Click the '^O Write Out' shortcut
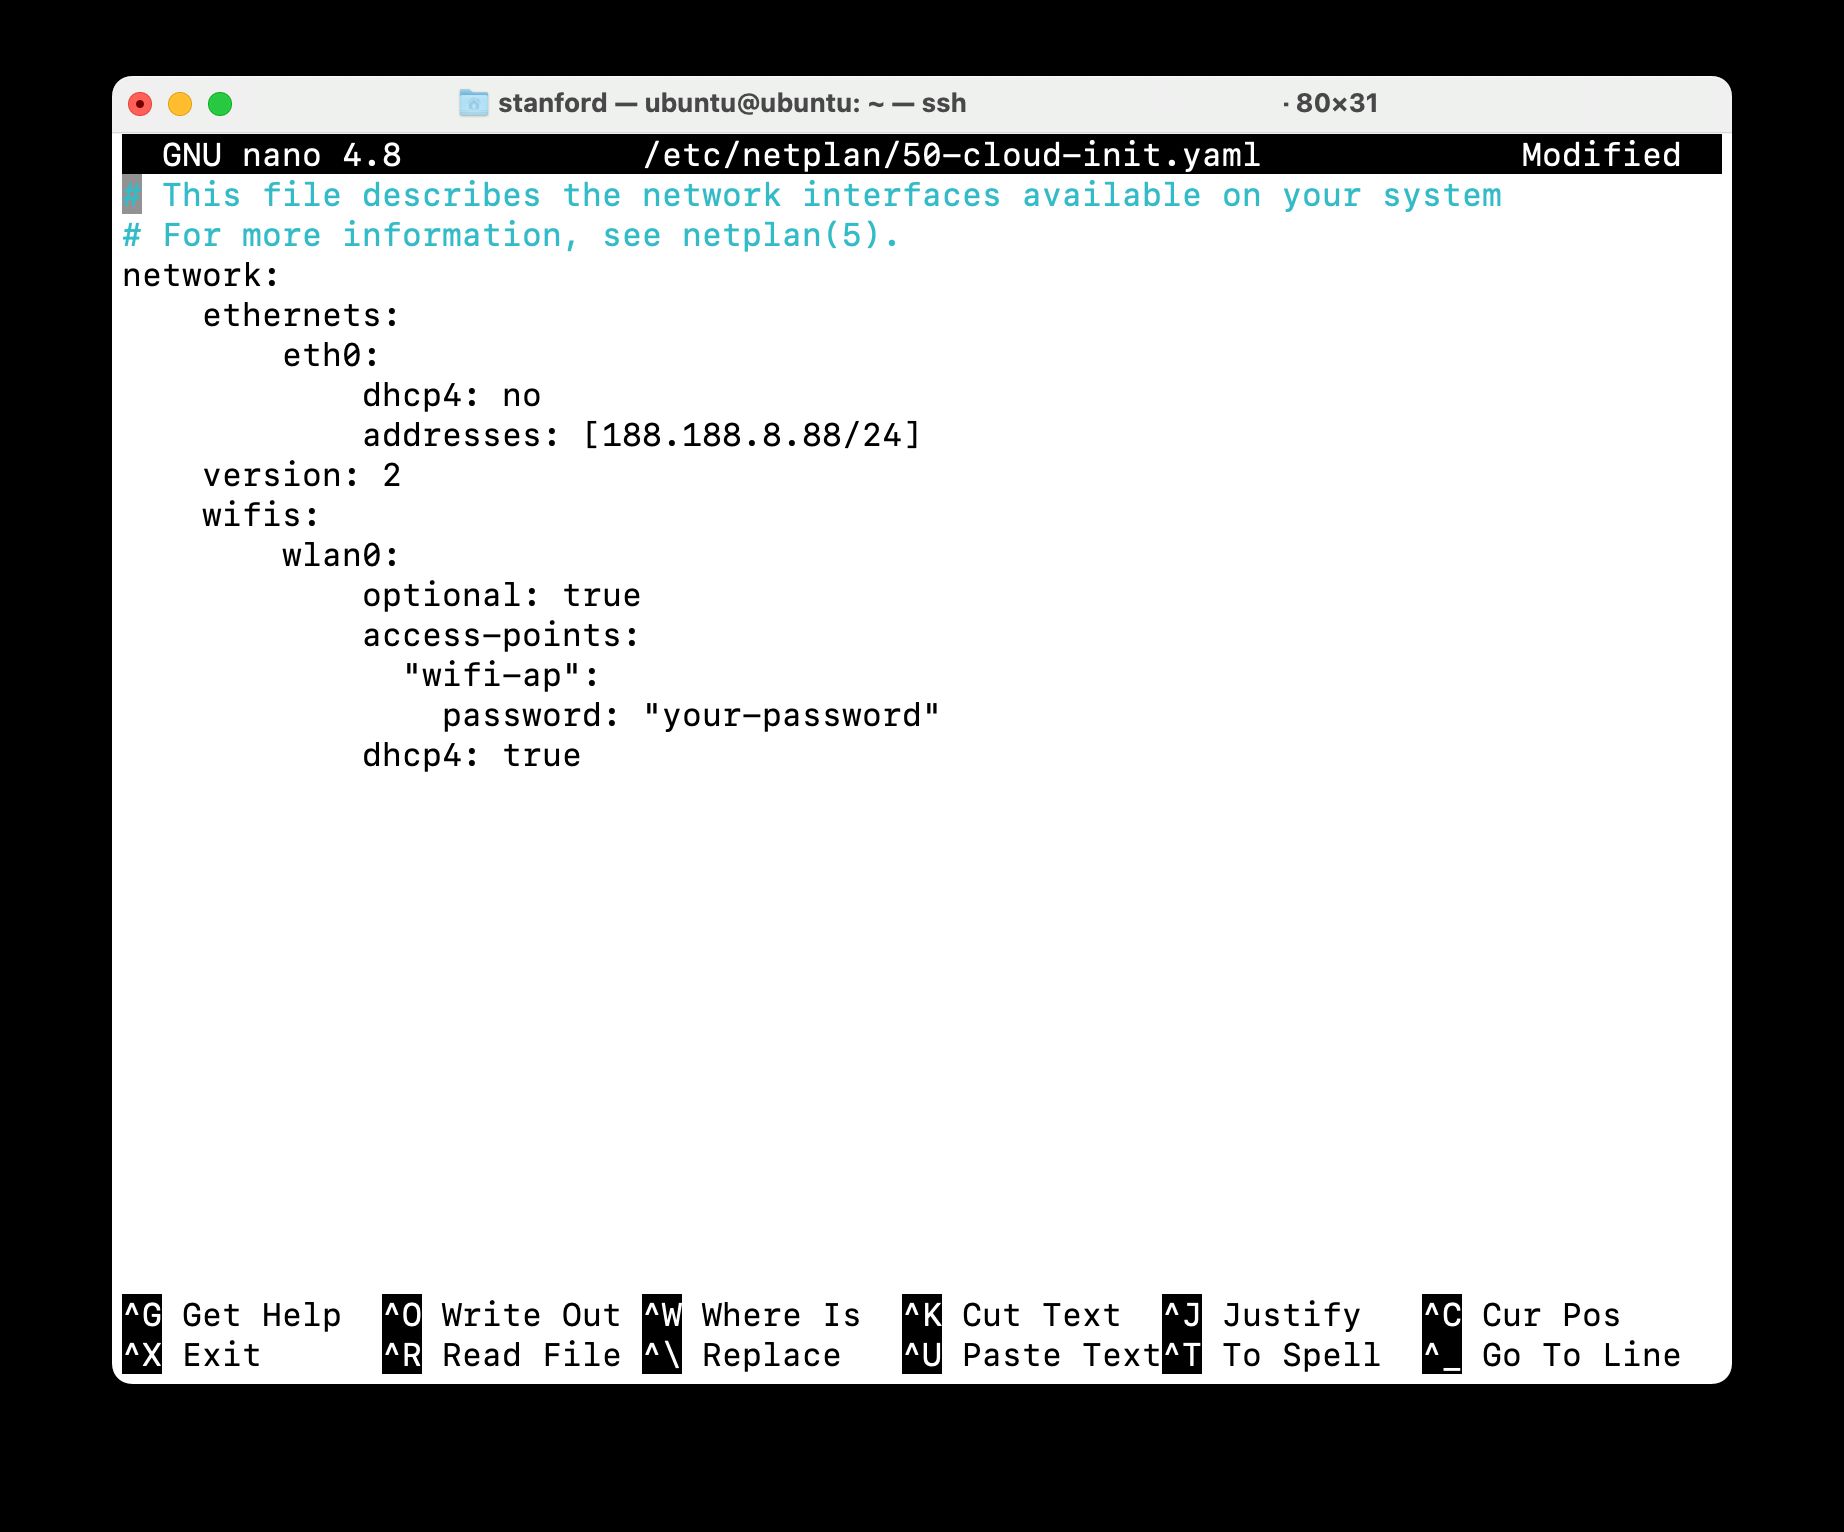 point(502,1314)
